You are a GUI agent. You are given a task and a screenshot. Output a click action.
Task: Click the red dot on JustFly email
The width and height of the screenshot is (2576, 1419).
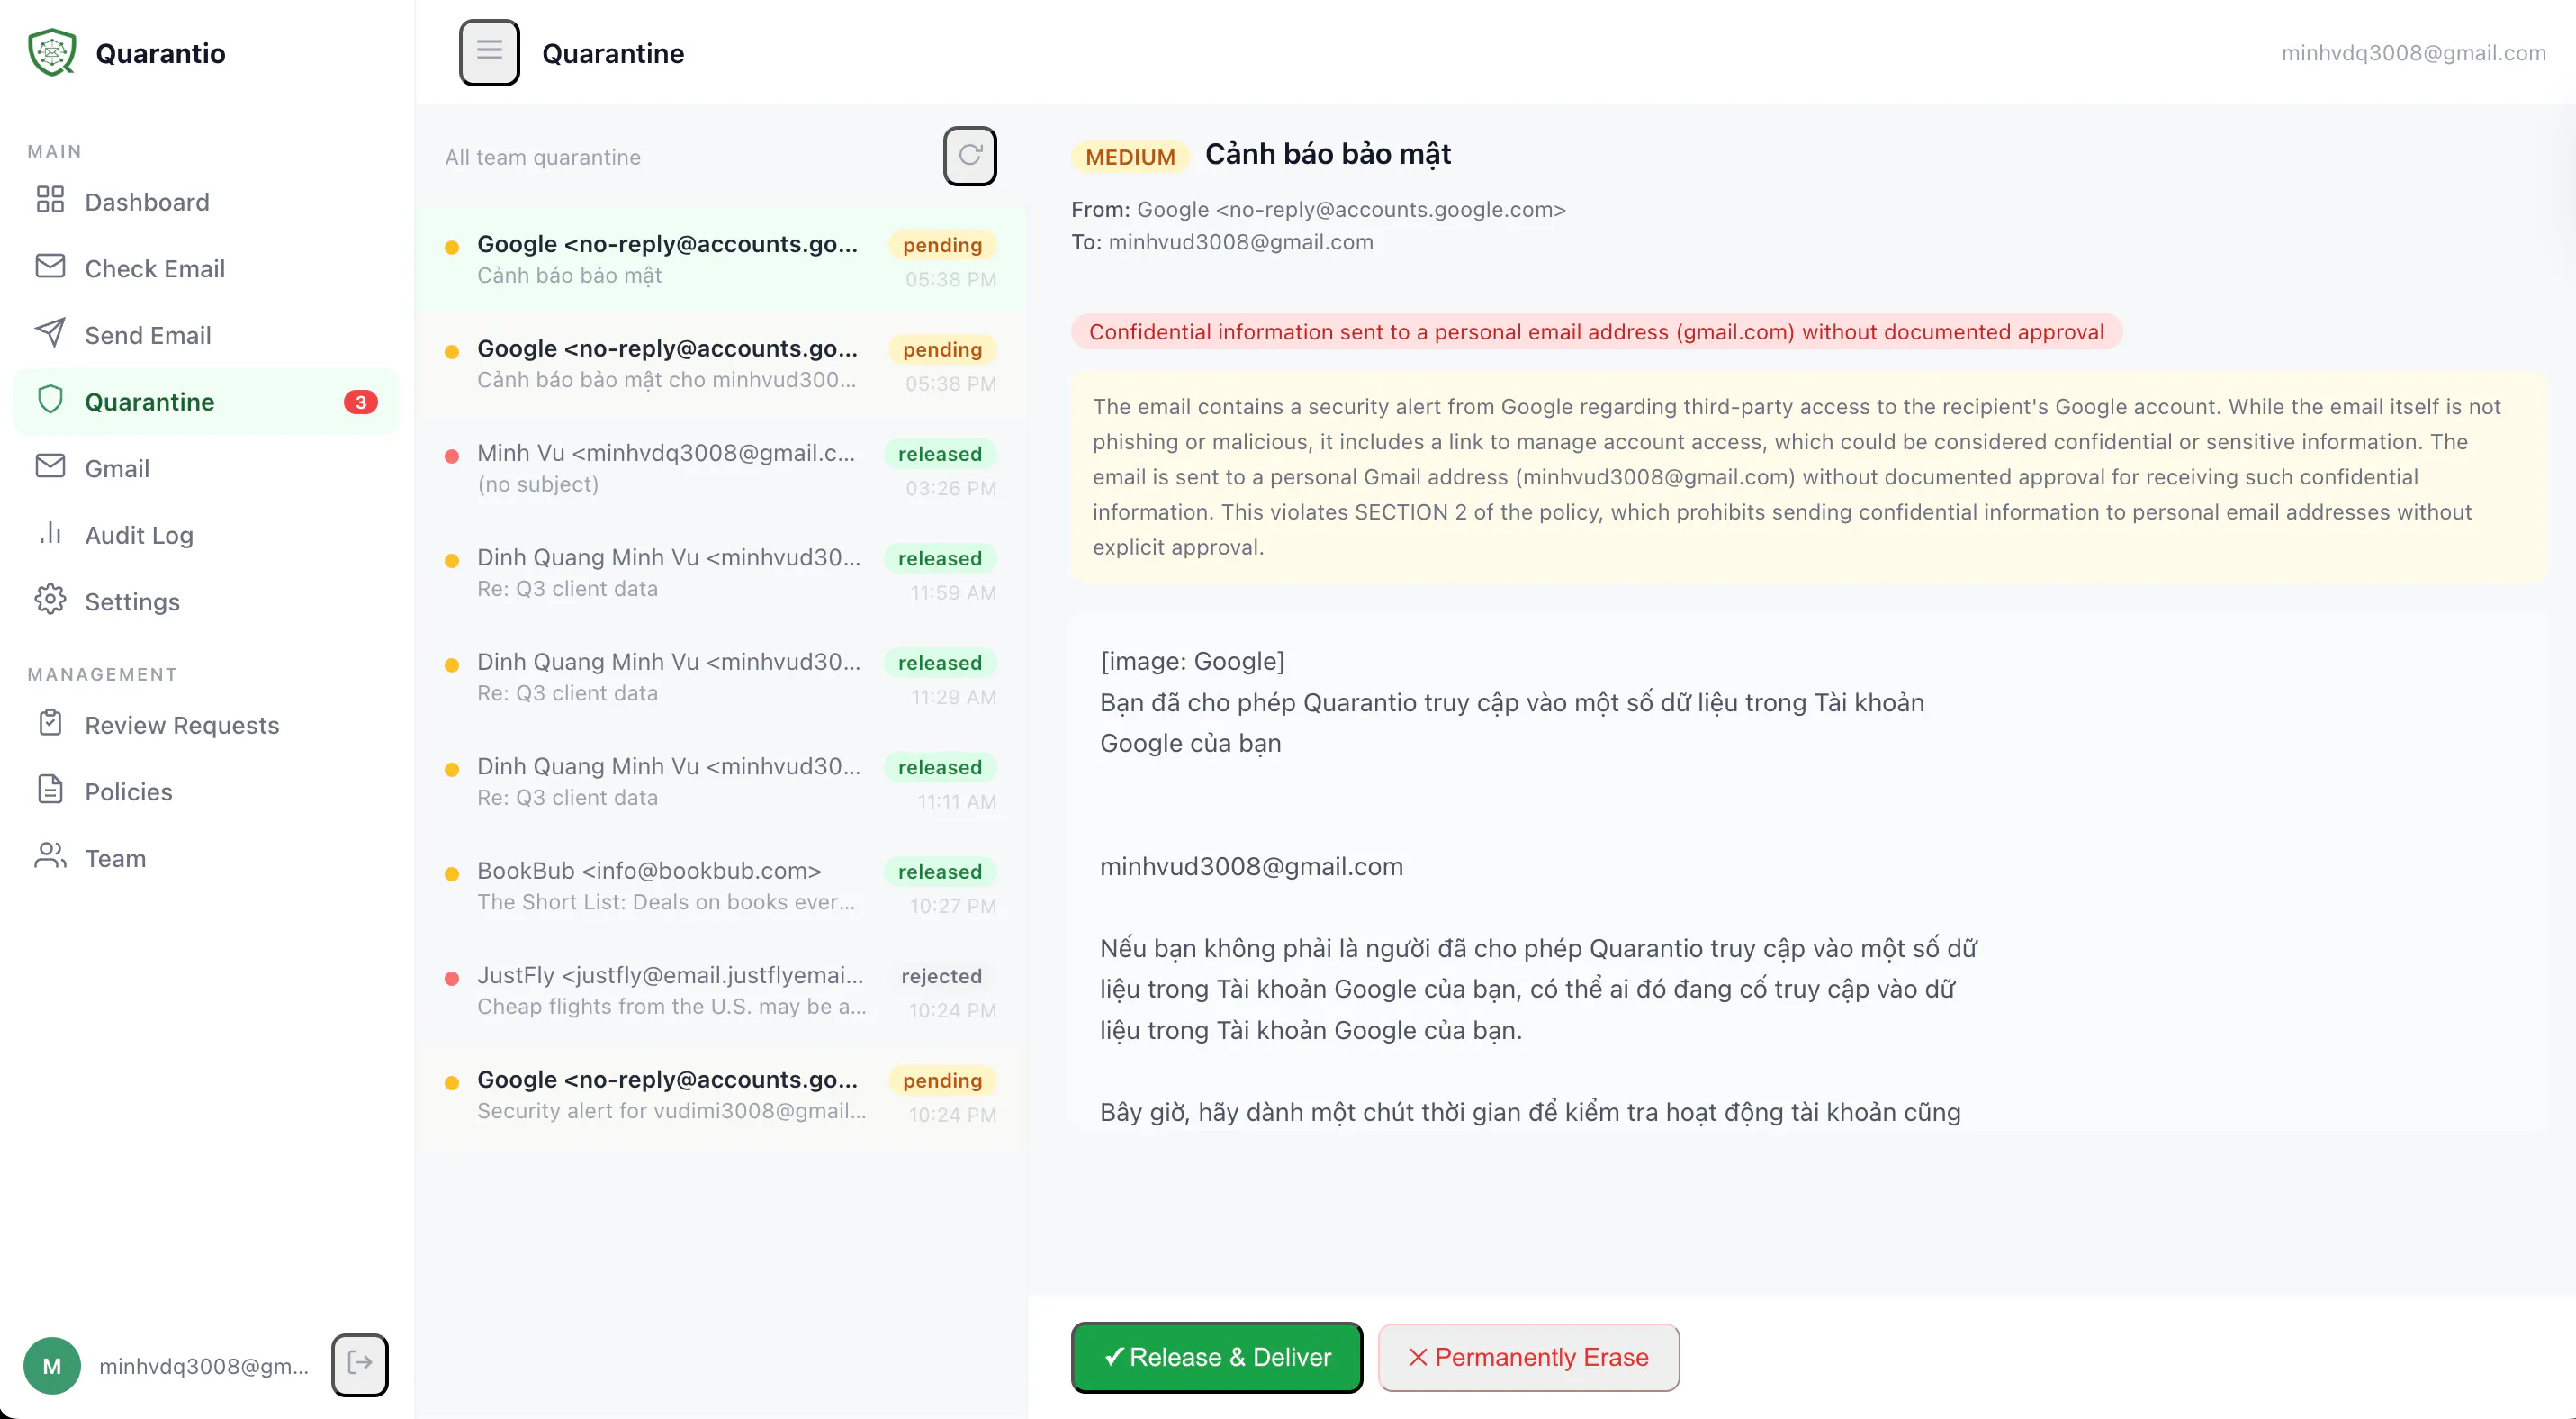point(452,978)
